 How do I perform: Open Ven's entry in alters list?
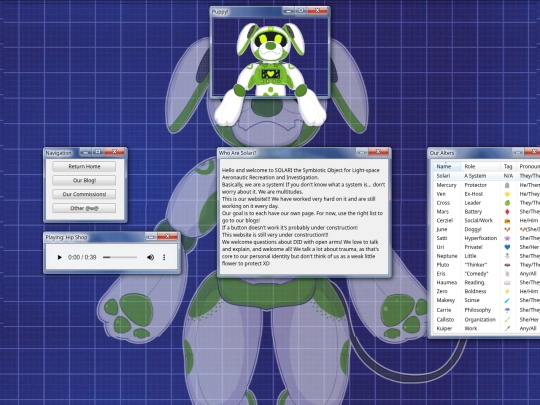pyautogui.click(x=441, y=194)
